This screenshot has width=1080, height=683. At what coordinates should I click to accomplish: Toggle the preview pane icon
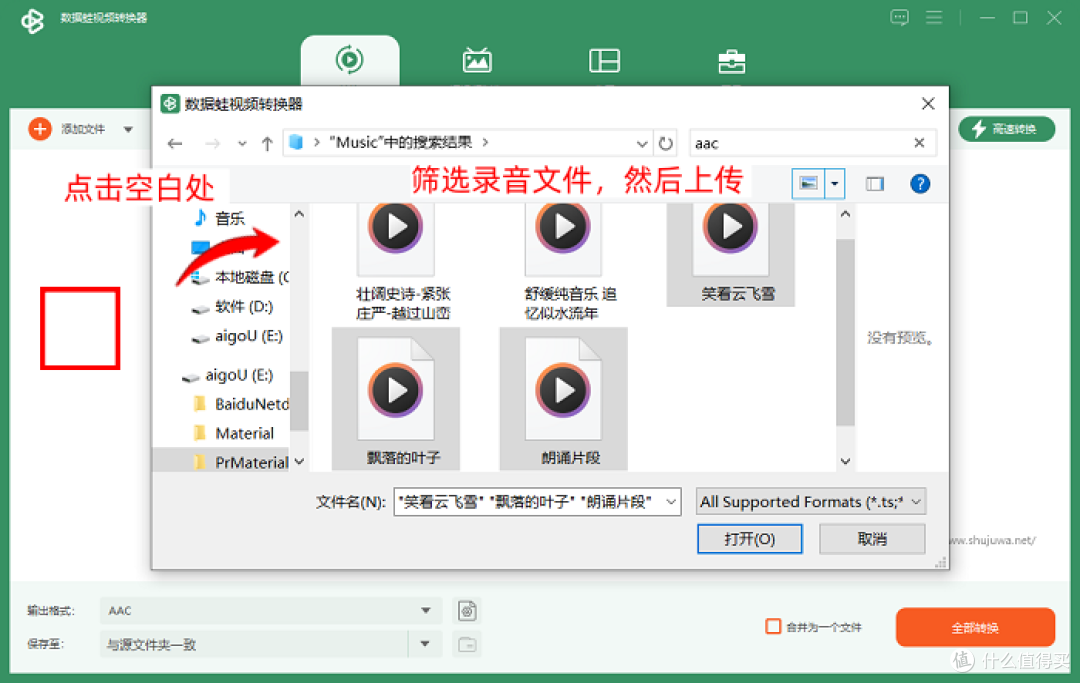(875, 184)
